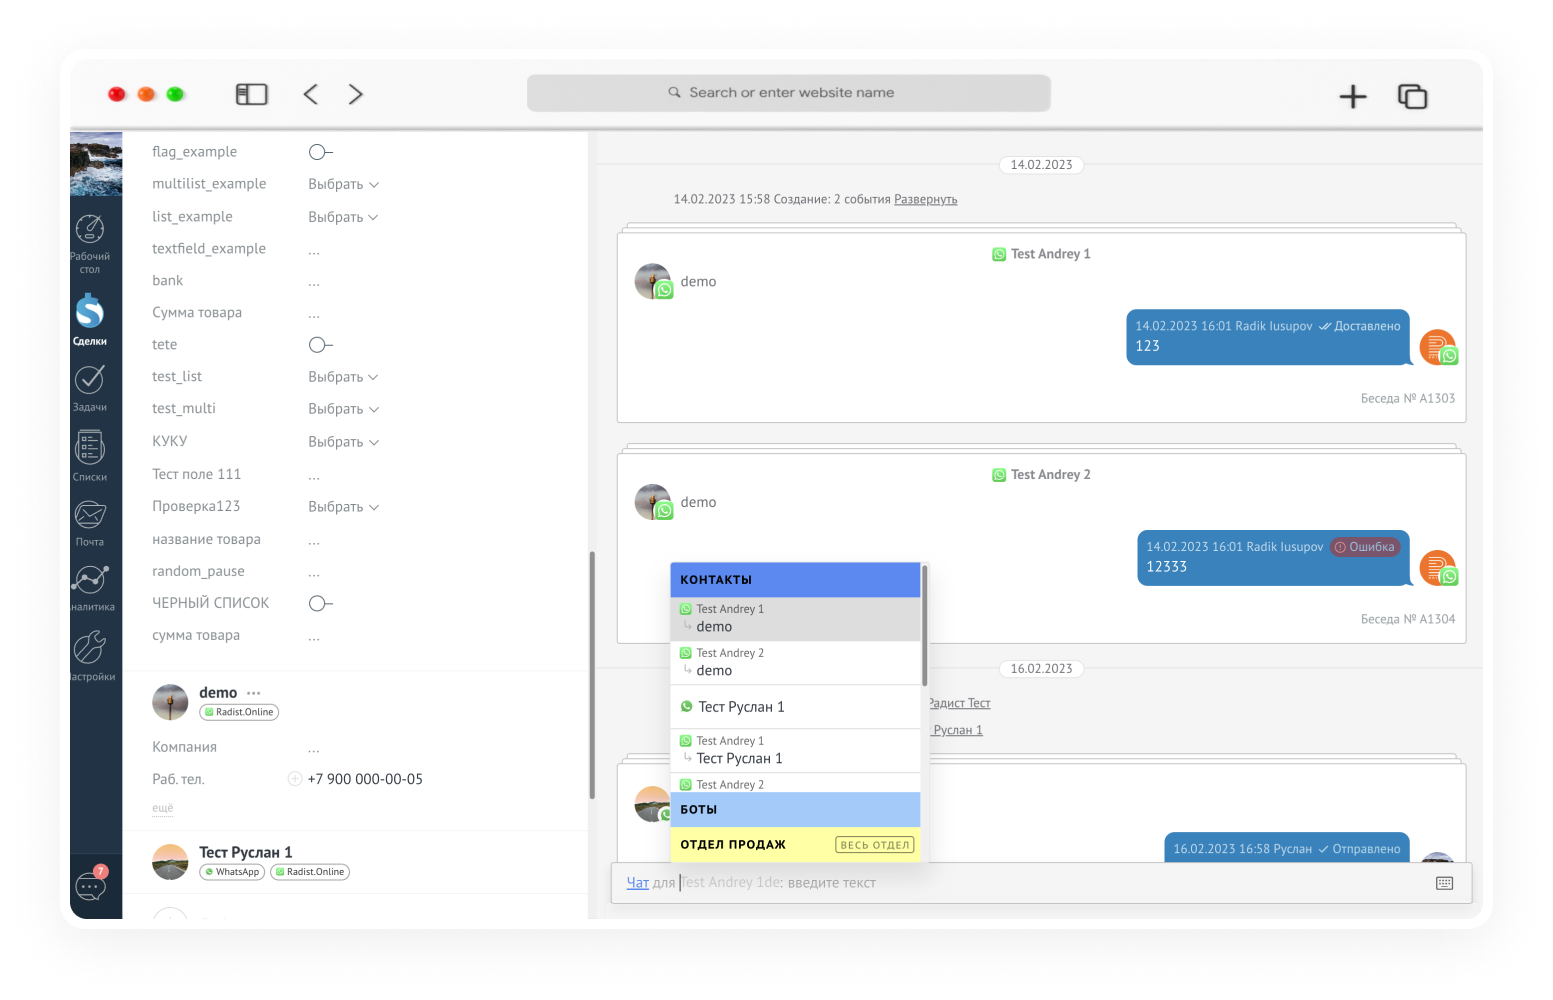Click the Беседа № A1303 label
Image resolution: width=1553 pixels, height=1000 pixels.
[x=1408, y=399]
